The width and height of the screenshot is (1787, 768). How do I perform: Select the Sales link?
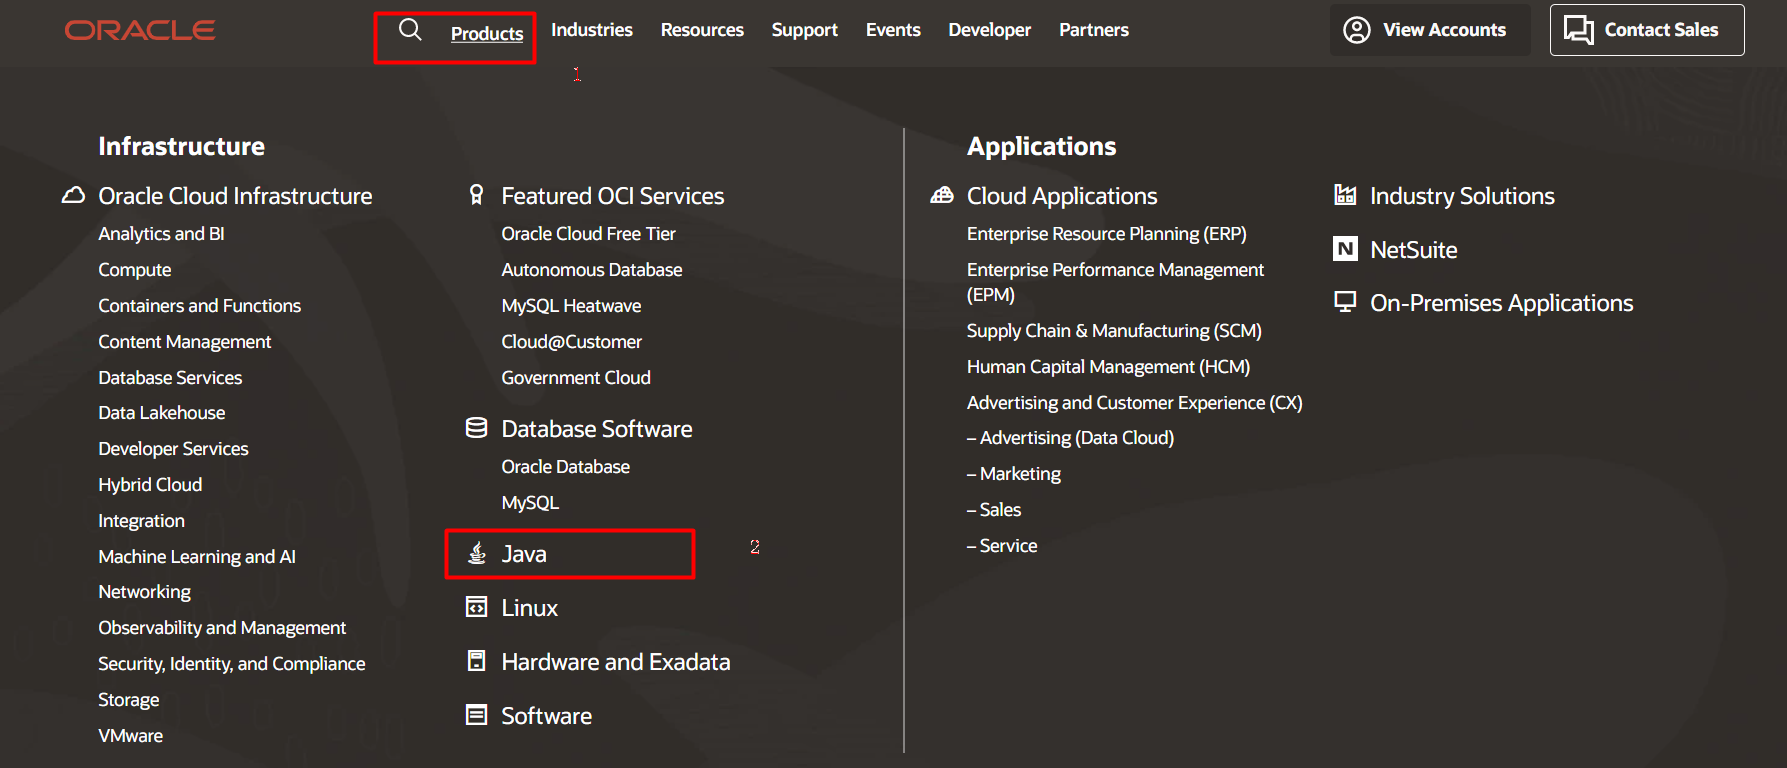coord(994,510)
